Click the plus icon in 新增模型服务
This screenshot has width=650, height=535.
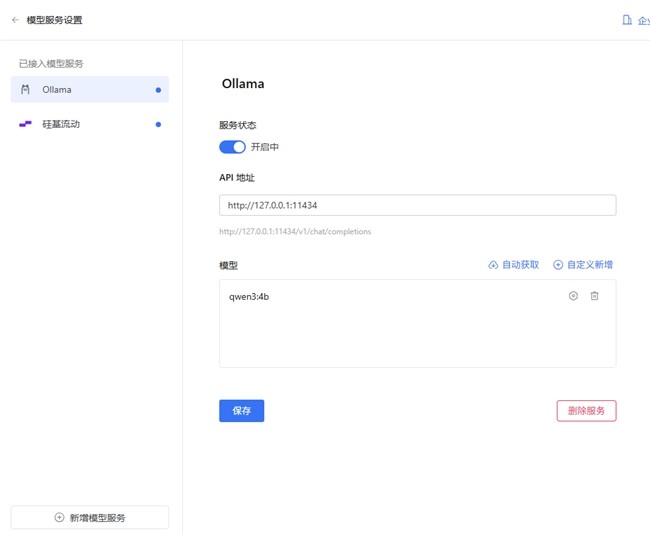point(59,517)
